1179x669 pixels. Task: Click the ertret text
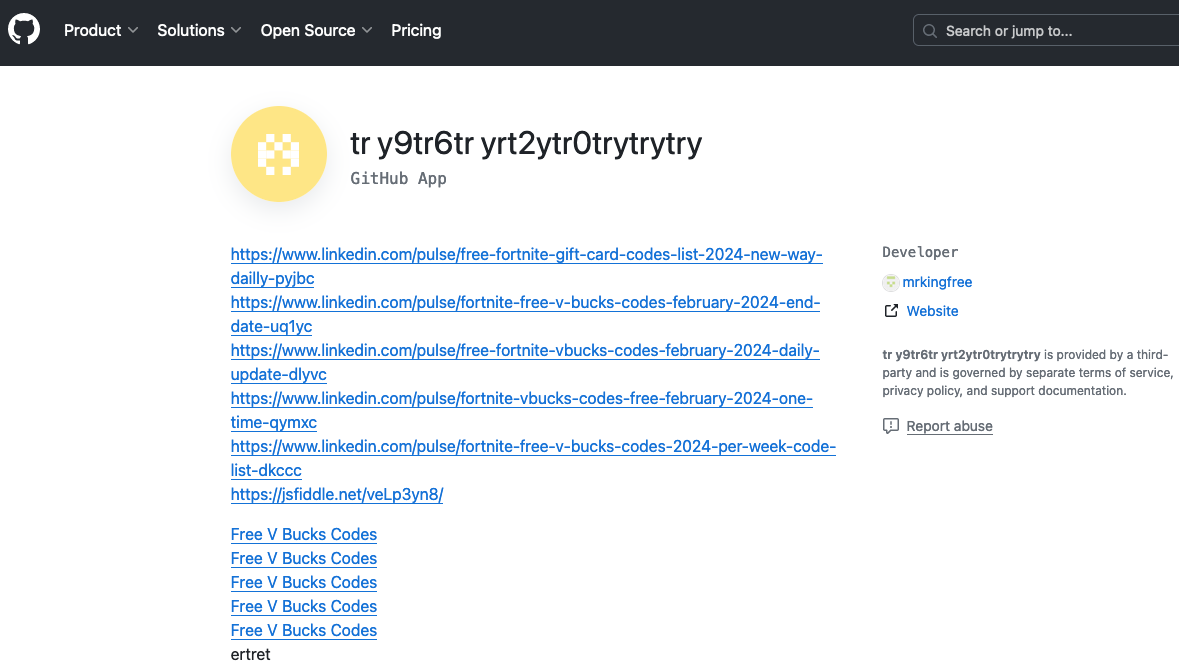[250, 655]
